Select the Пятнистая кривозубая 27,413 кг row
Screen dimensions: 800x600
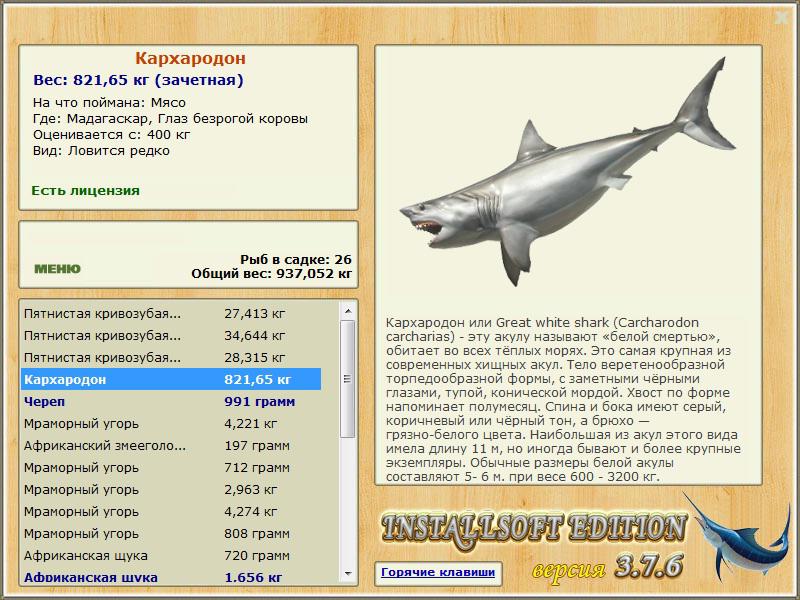171,314
